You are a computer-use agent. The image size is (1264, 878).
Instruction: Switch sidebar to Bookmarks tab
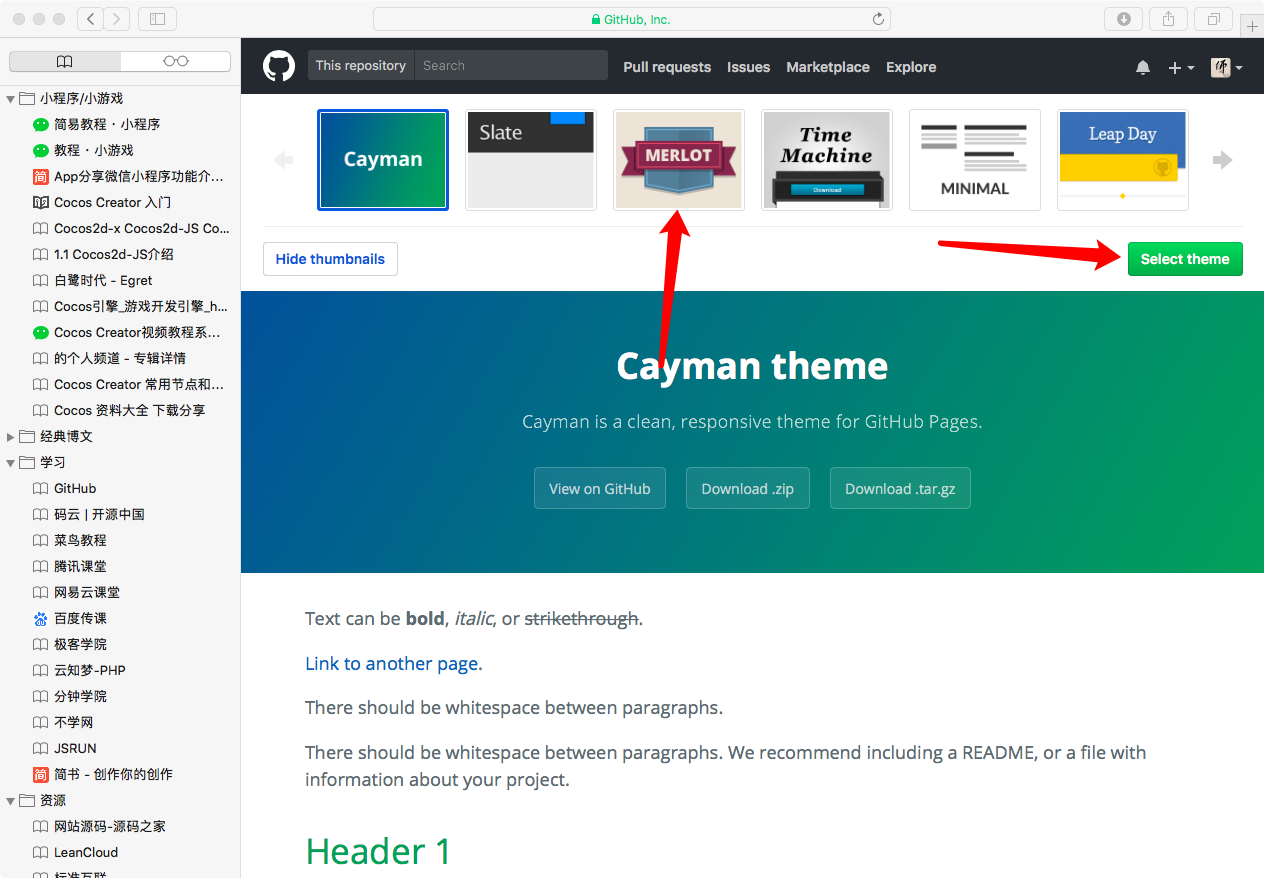point(65,61)
